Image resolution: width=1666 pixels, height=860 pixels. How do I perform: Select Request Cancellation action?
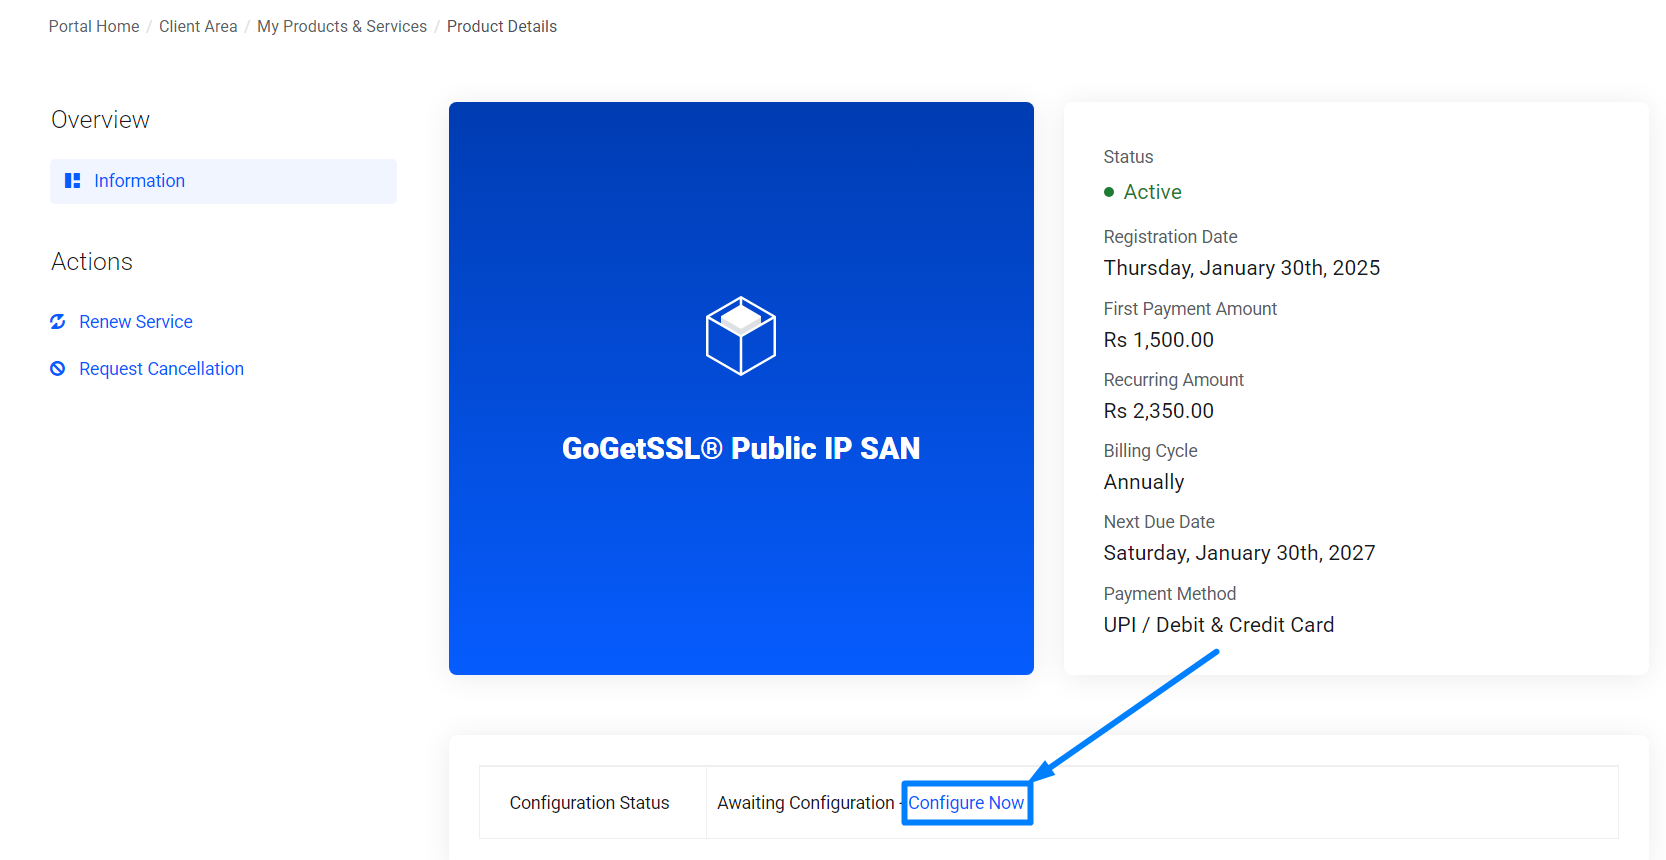[161, 369]
